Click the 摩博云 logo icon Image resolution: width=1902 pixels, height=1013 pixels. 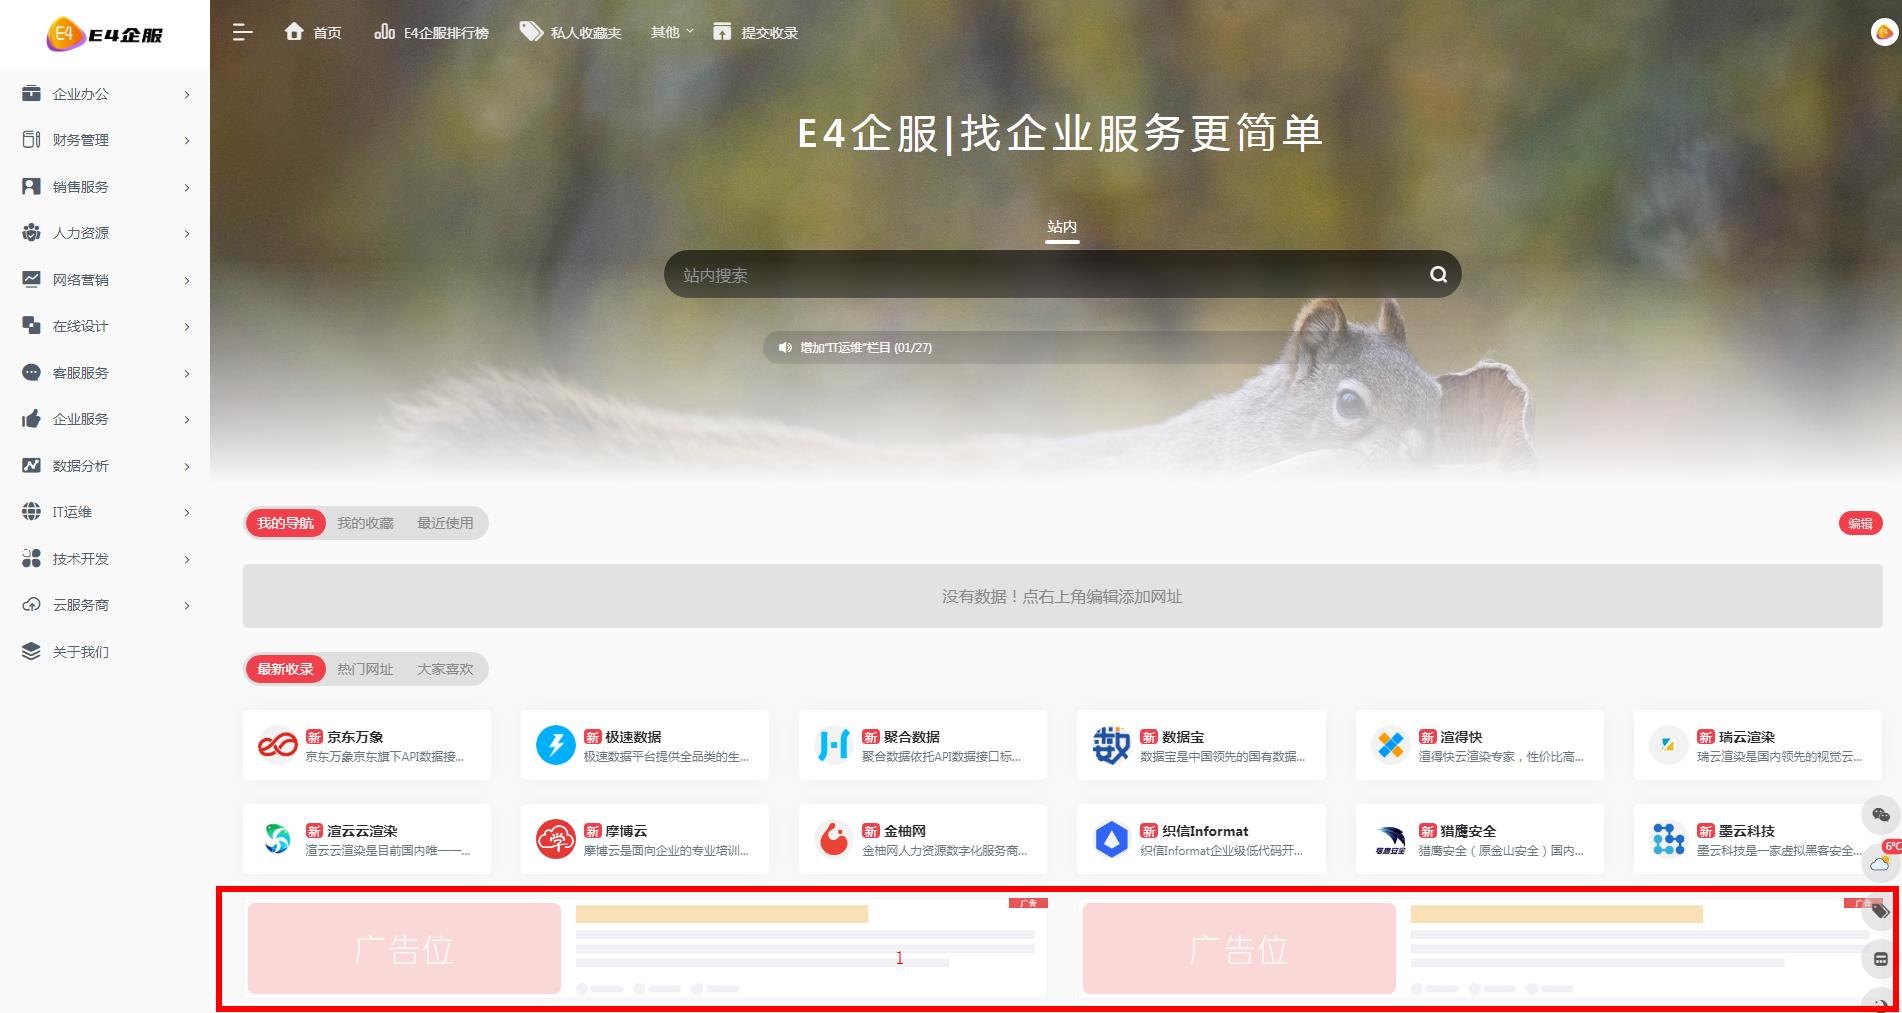pos(555,840)
